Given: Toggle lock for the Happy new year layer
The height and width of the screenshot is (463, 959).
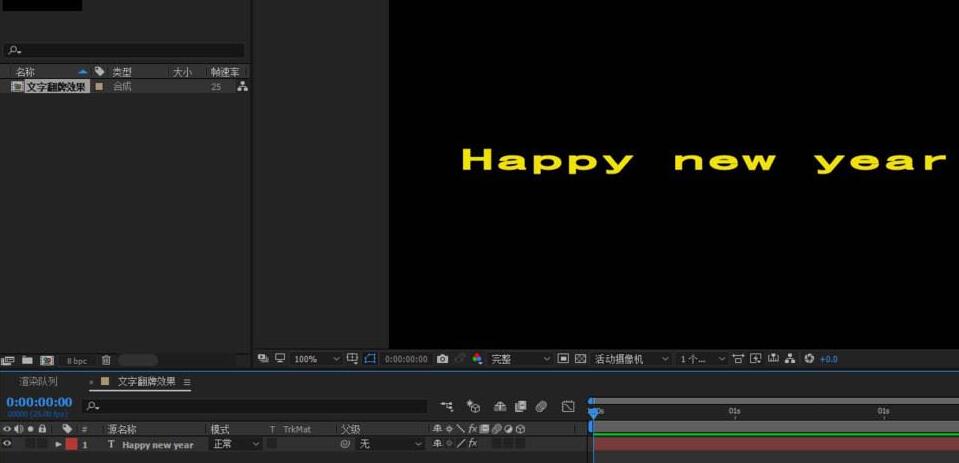Looking at the screenshot, I should coord(42,445).
